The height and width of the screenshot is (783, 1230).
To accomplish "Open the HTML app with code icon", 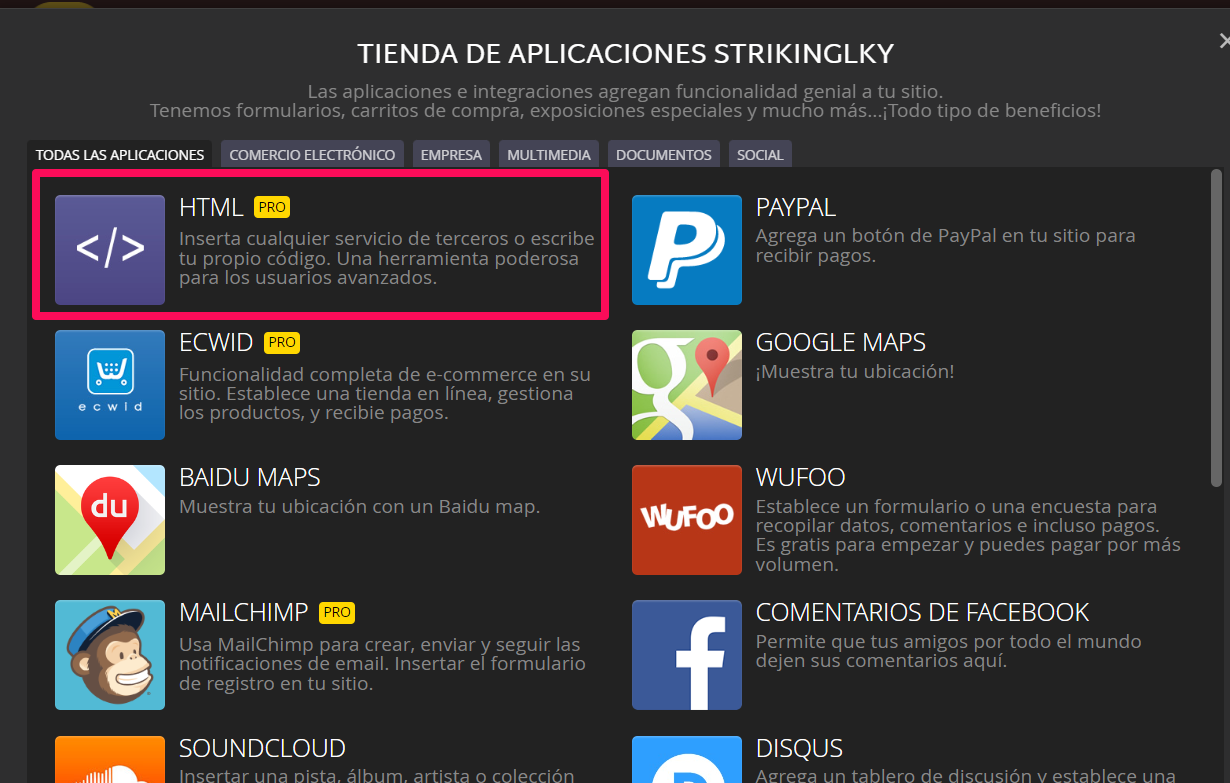I will tap(110, 249).
